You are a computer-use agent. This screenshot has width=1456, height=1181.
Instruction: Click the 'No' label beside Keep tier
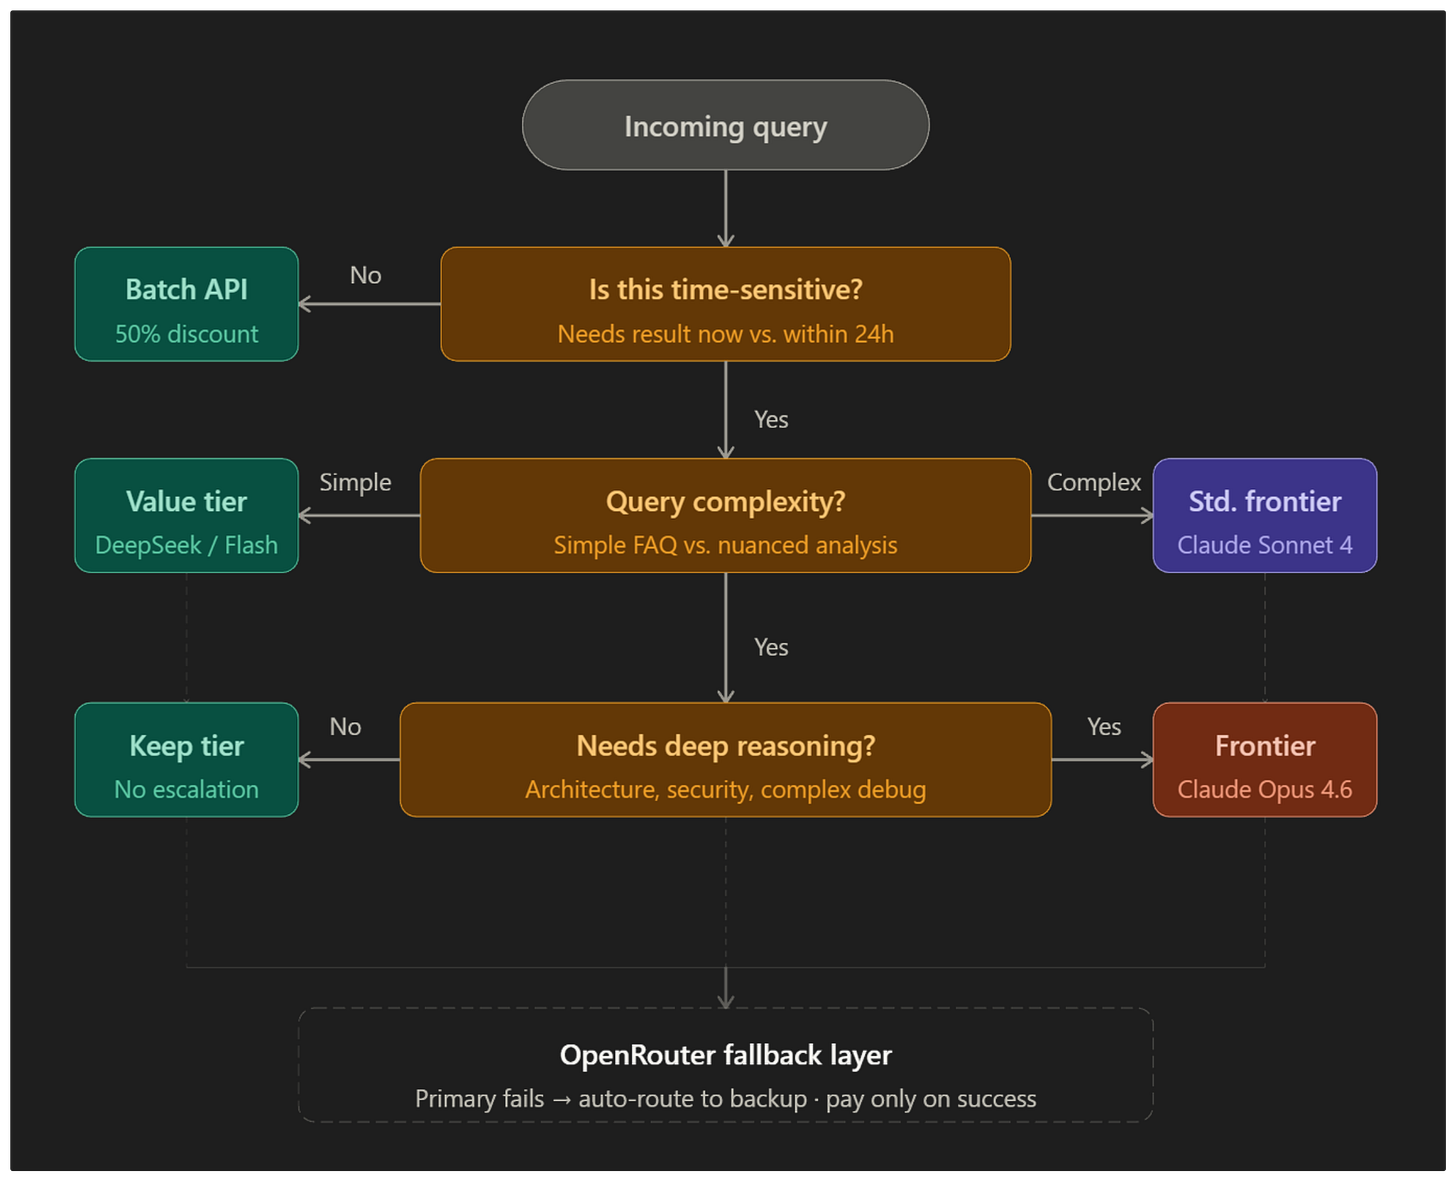point(345,727)
